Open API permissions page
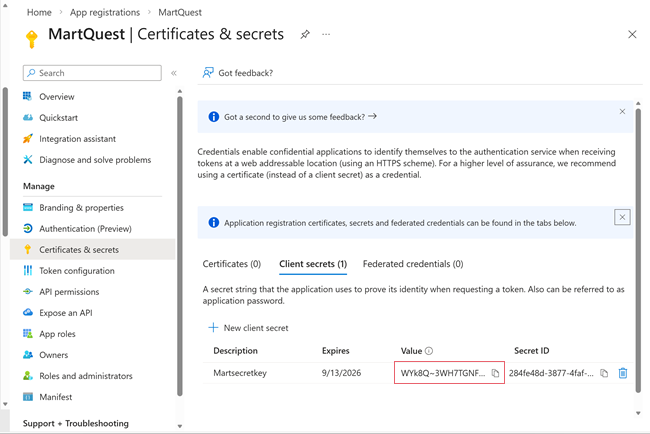 click(69, 292)
